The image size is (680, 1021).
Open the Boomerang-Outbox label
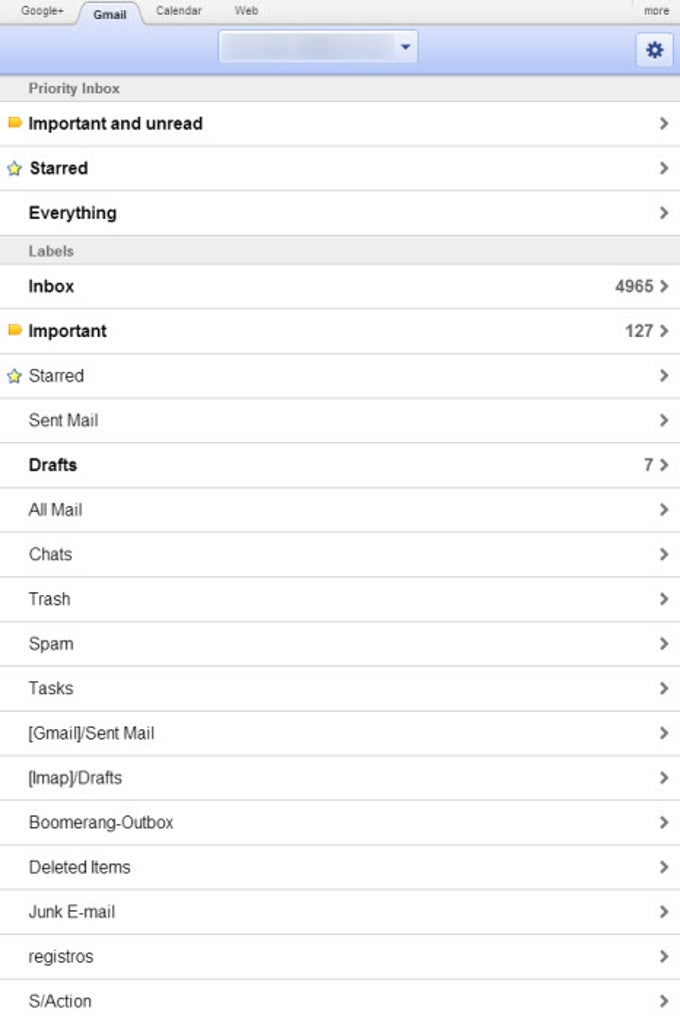340,822
